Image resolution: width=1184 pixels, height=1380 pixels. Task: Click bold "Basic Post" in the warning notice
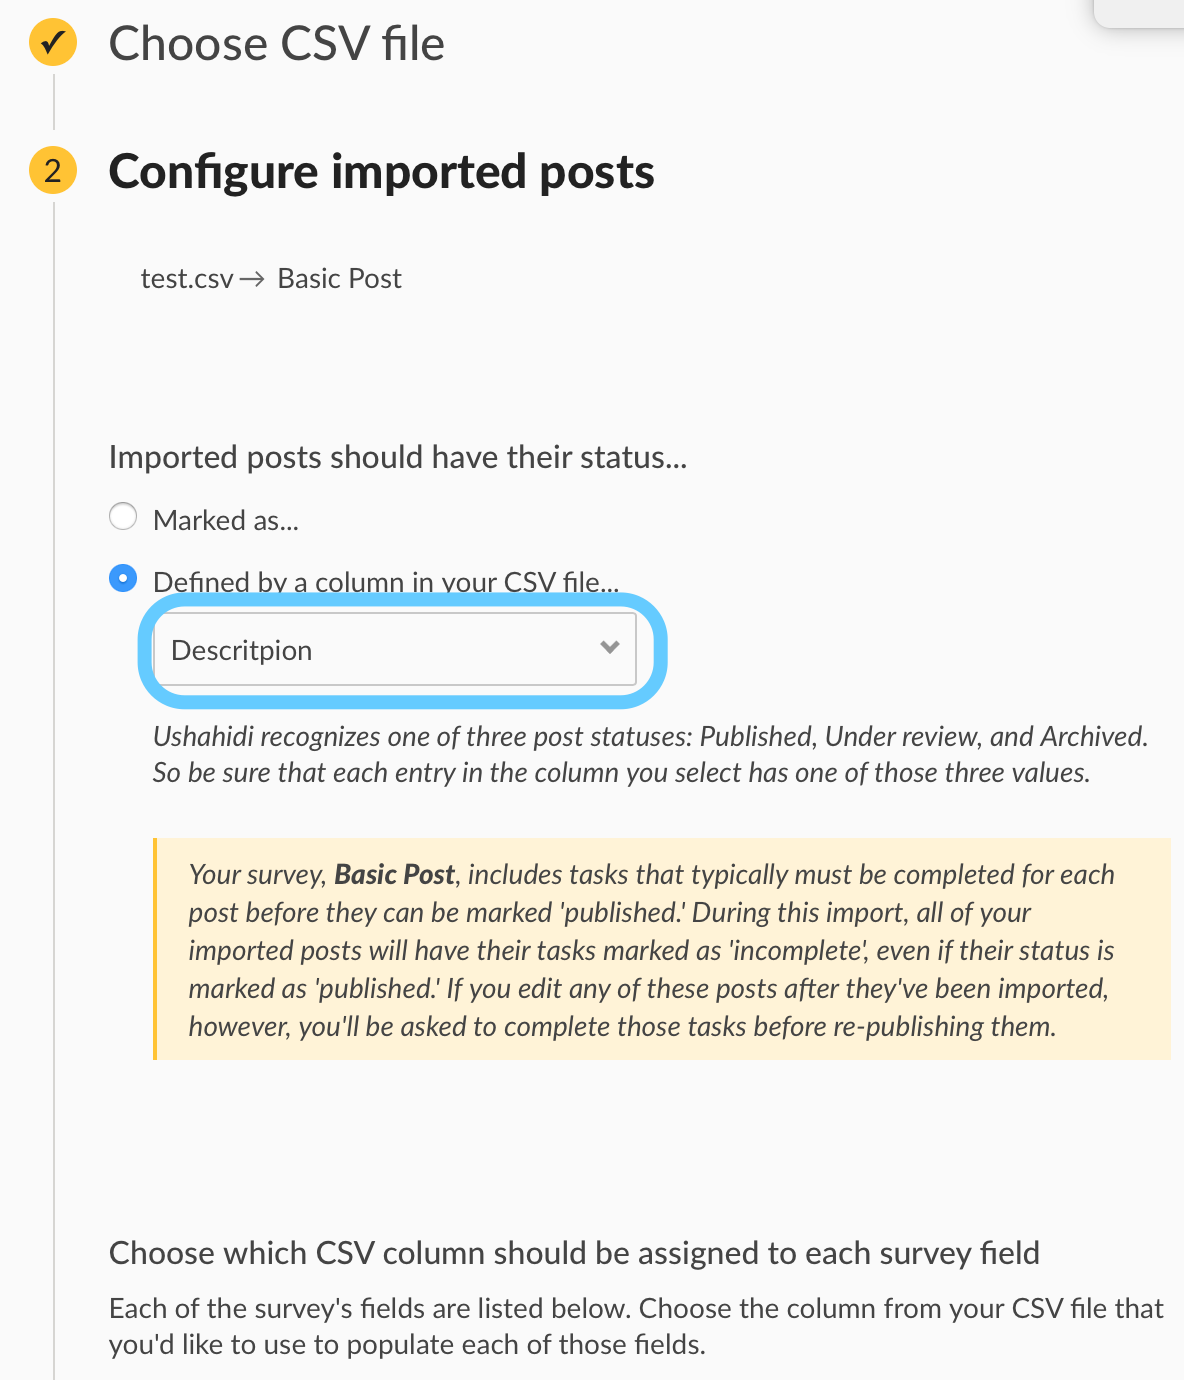[394, 874]
